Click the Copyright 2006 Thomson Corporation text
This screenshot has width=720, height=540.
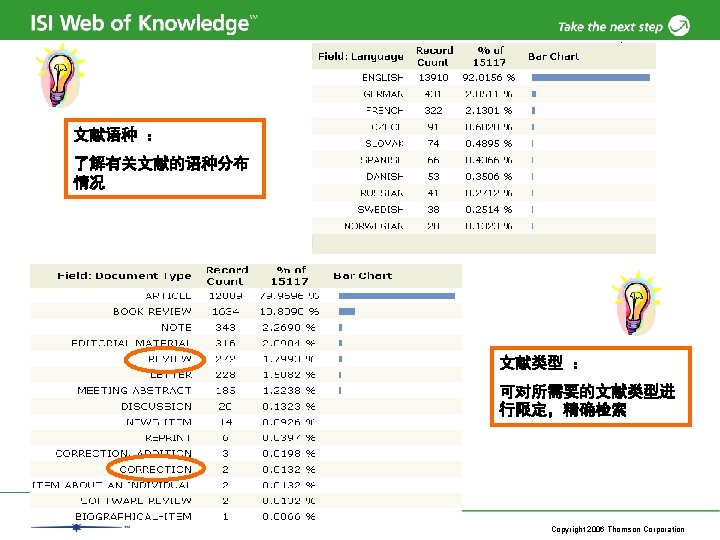pyautogui.click(x=618, y=529)
